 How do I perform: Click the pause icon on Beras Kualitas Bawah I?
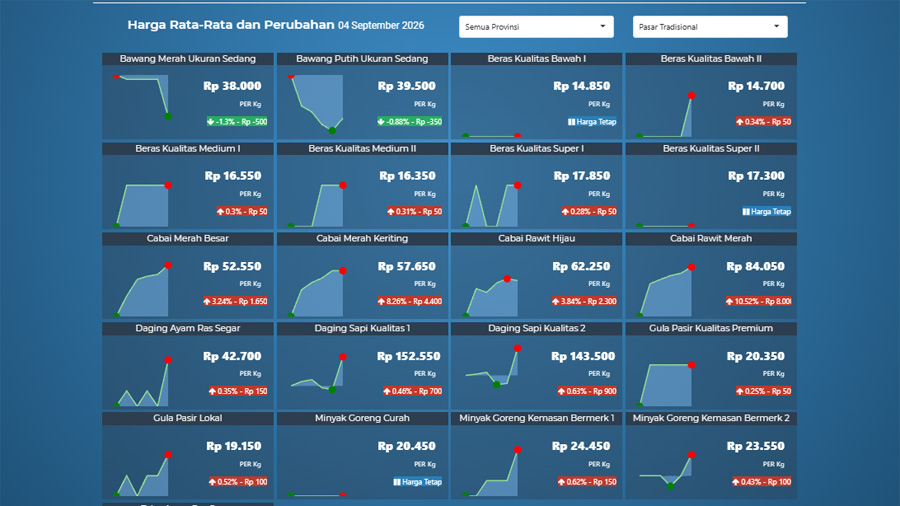pyautogui.click(x=572, y=122)
